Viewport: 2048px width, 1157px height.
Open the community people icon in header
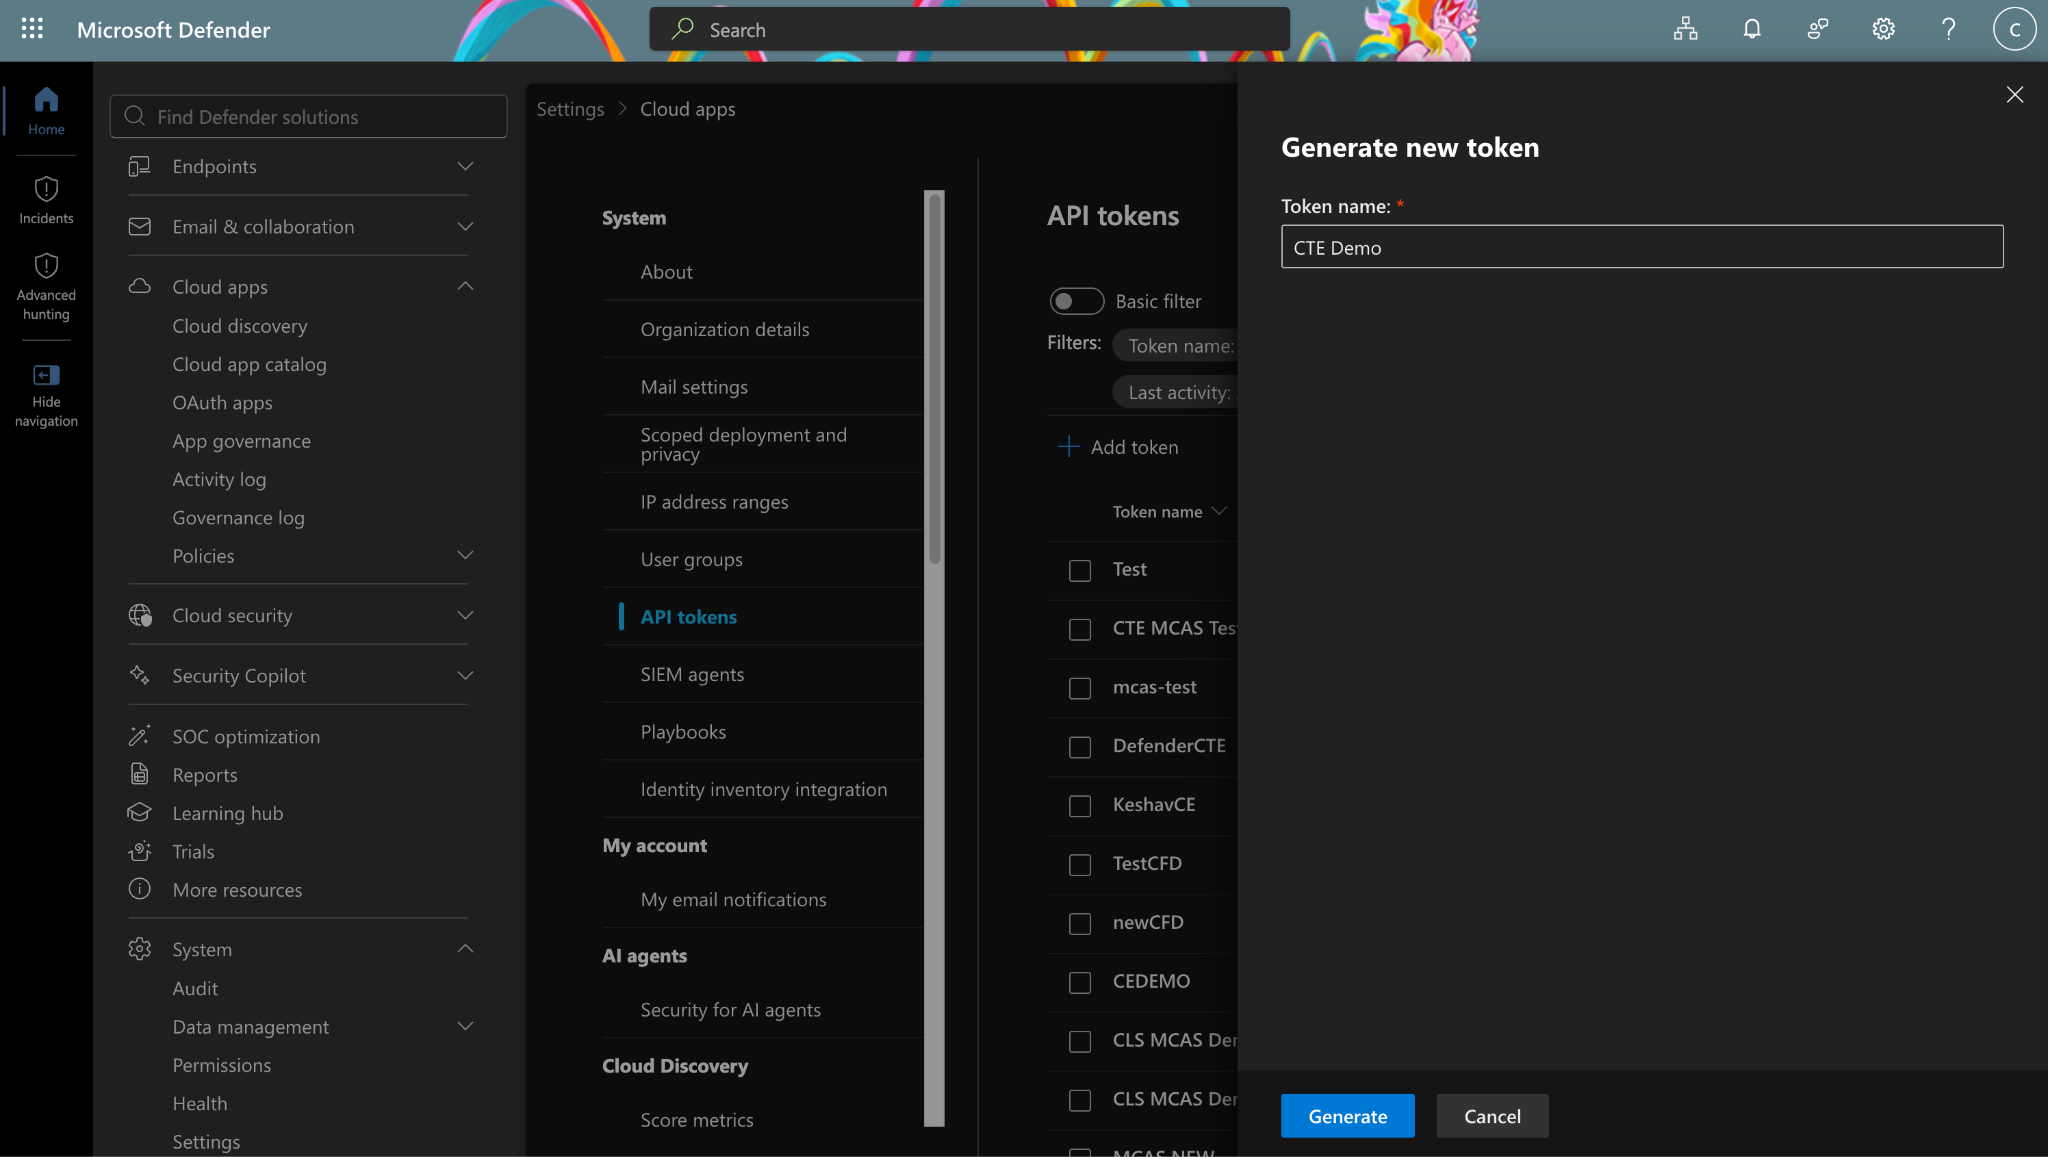coord(1818,29)
